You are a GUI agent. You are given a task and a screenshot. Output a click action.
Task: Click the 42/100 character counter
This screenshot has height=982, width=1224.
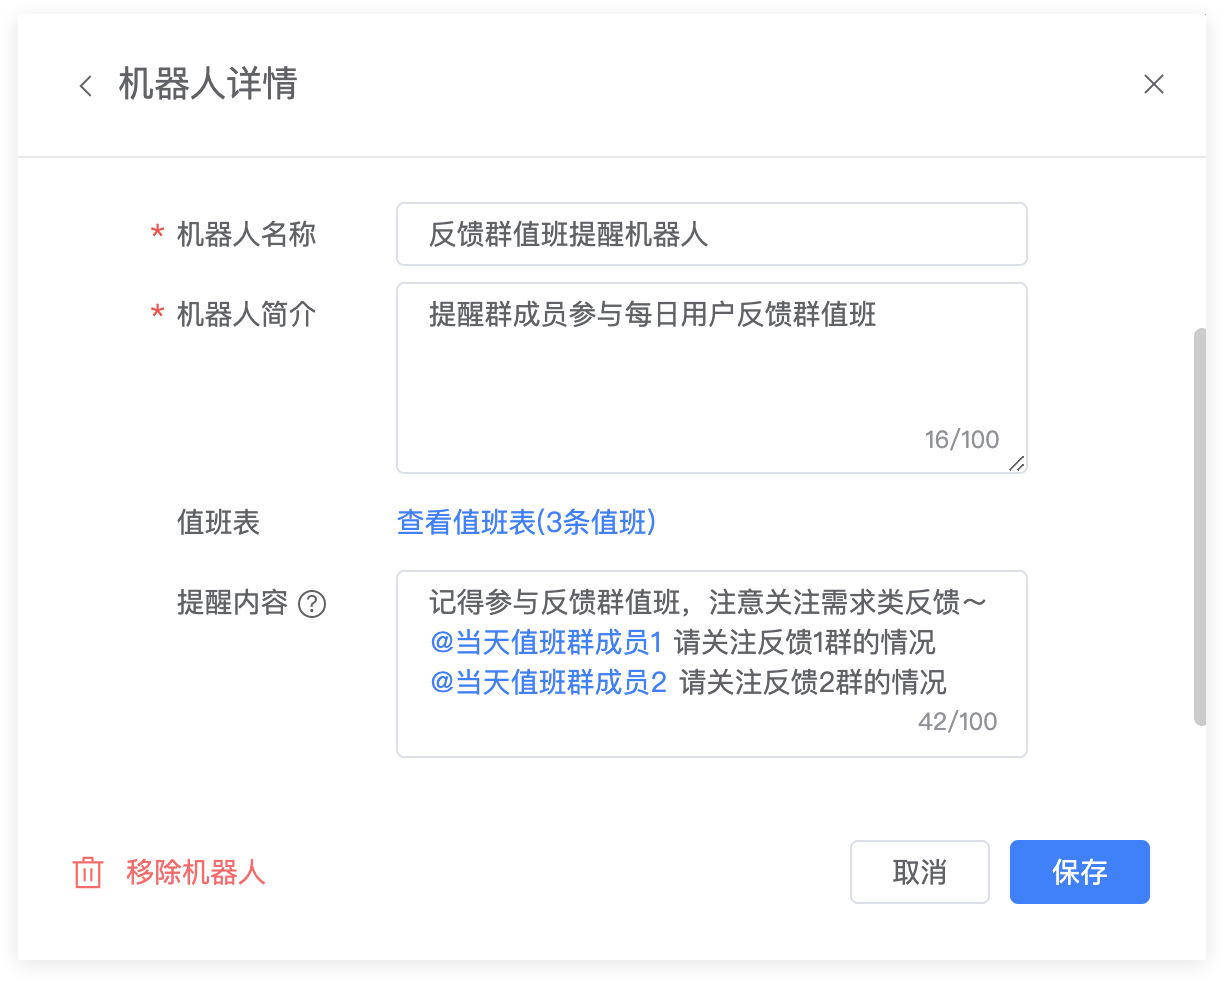(x=957, y=722)
